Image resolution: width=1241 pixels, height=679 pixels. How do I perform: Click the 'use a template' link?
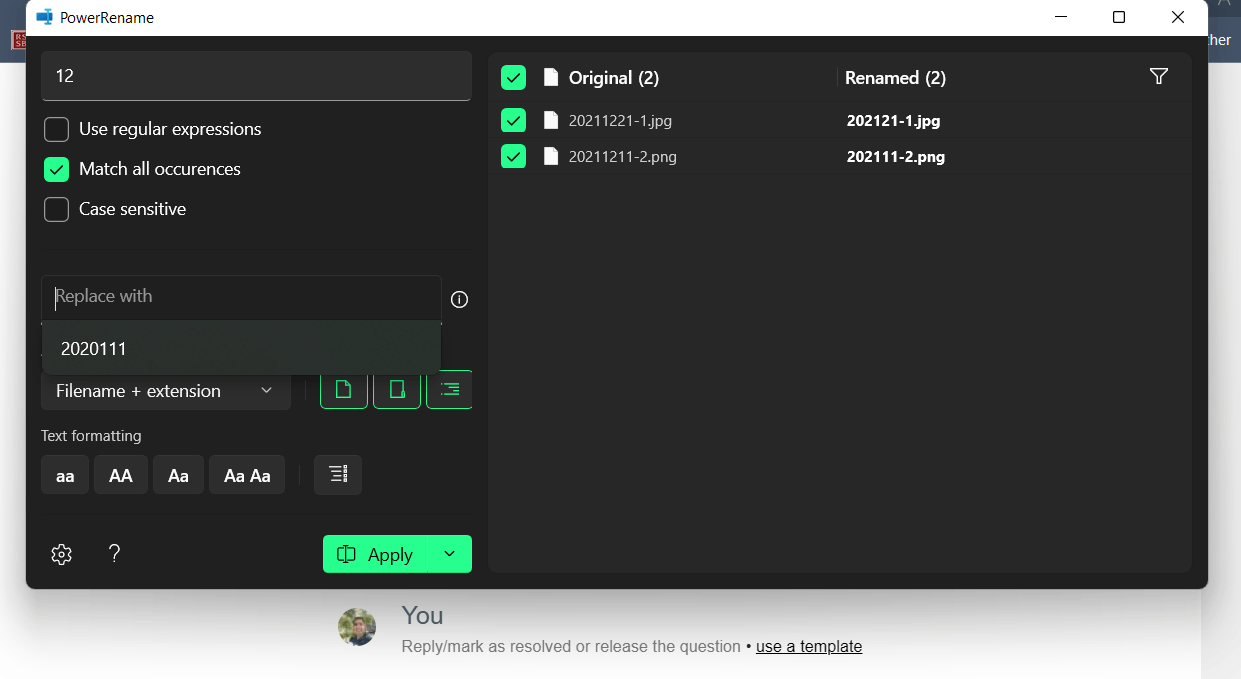pyautogui.click(x=809, y=646)
